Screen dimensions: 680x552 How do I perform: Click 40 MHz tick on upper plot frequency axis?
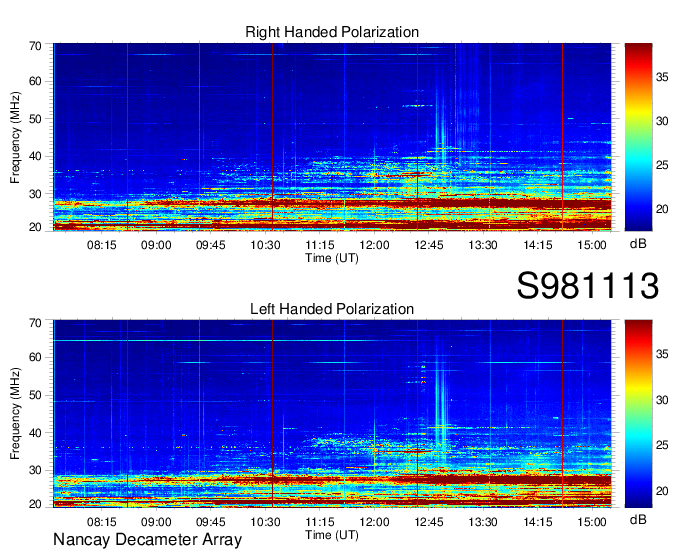click(35, 156)
